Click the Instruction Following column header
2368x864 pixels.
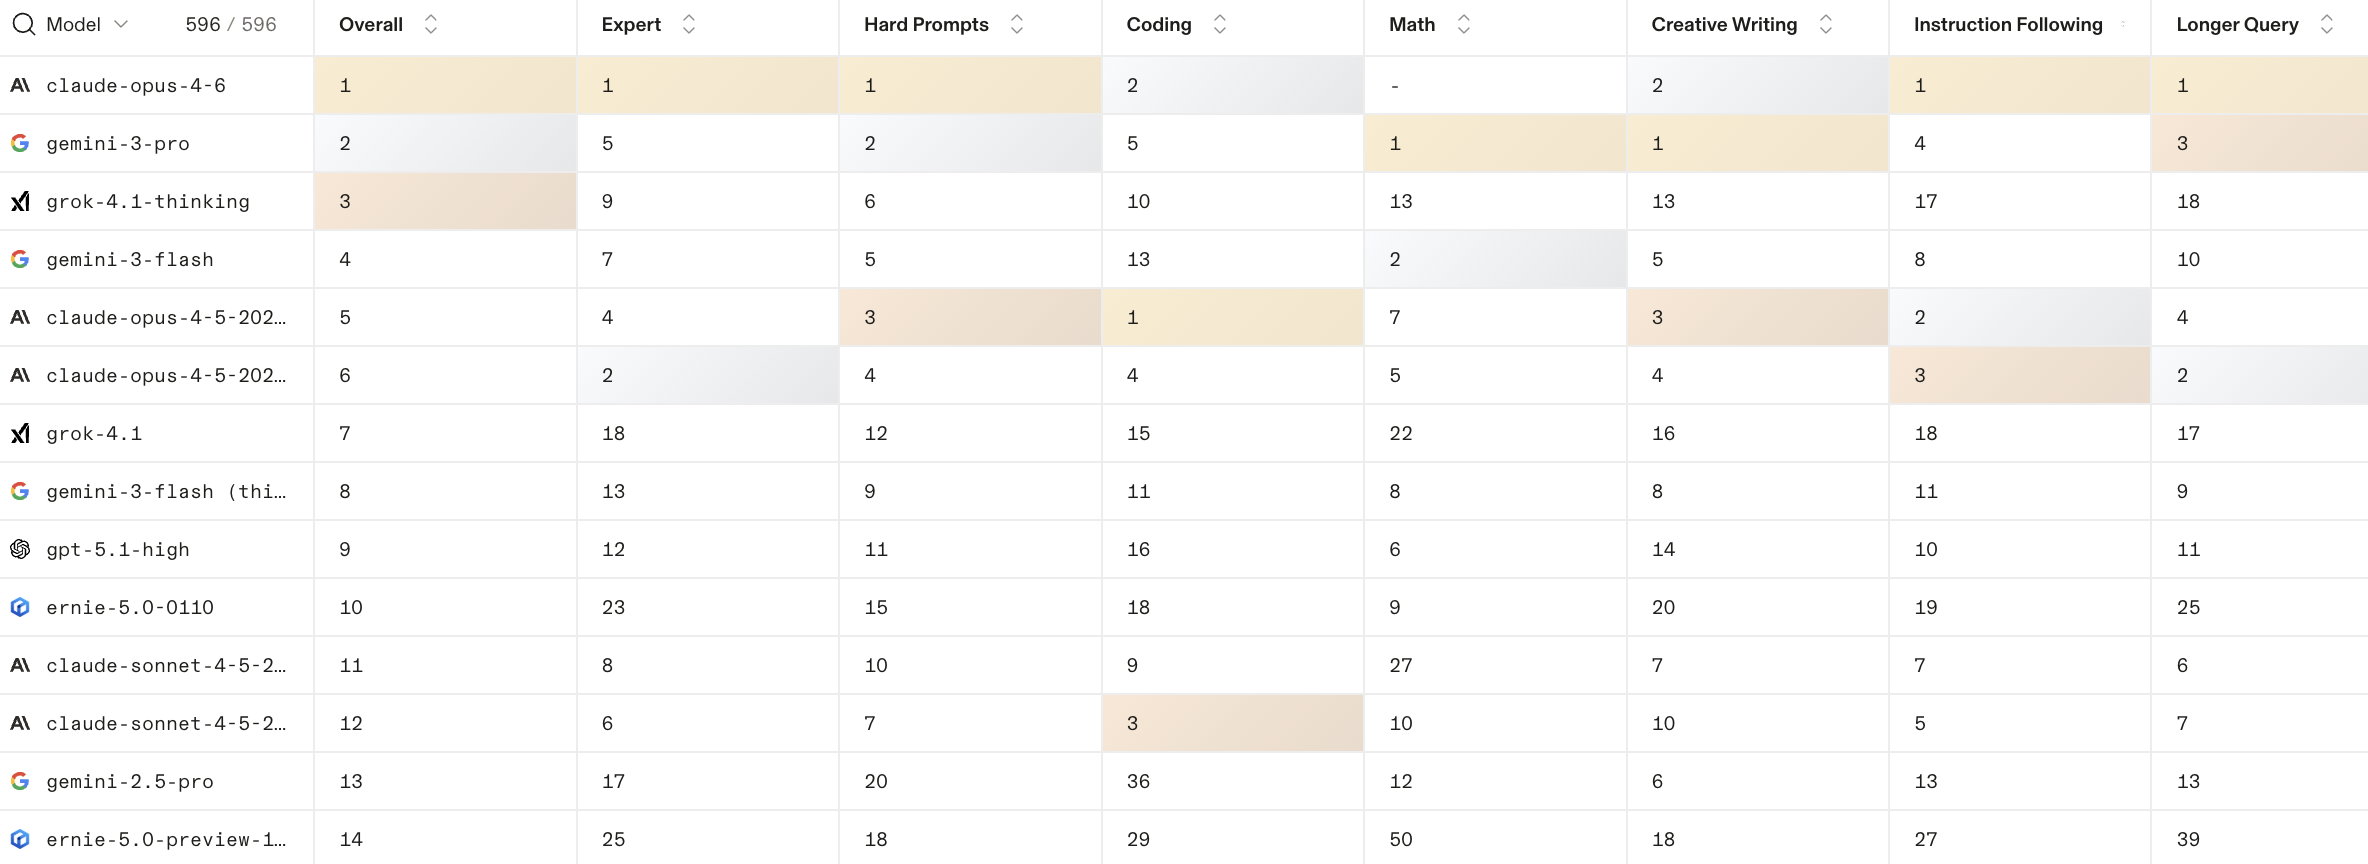(x=2008, y=24)
